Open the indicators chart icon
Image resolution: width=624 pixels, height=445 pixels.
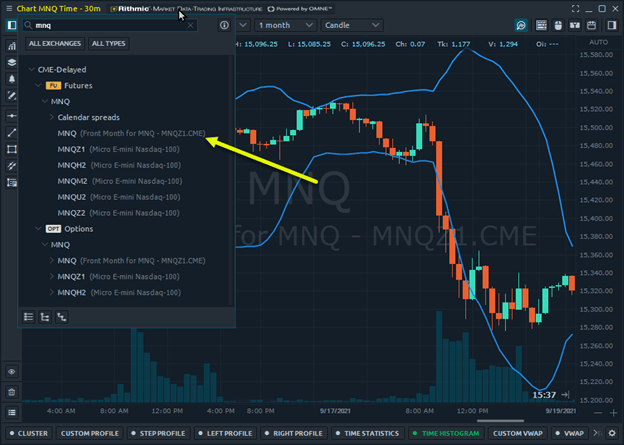tap(12, 46)
